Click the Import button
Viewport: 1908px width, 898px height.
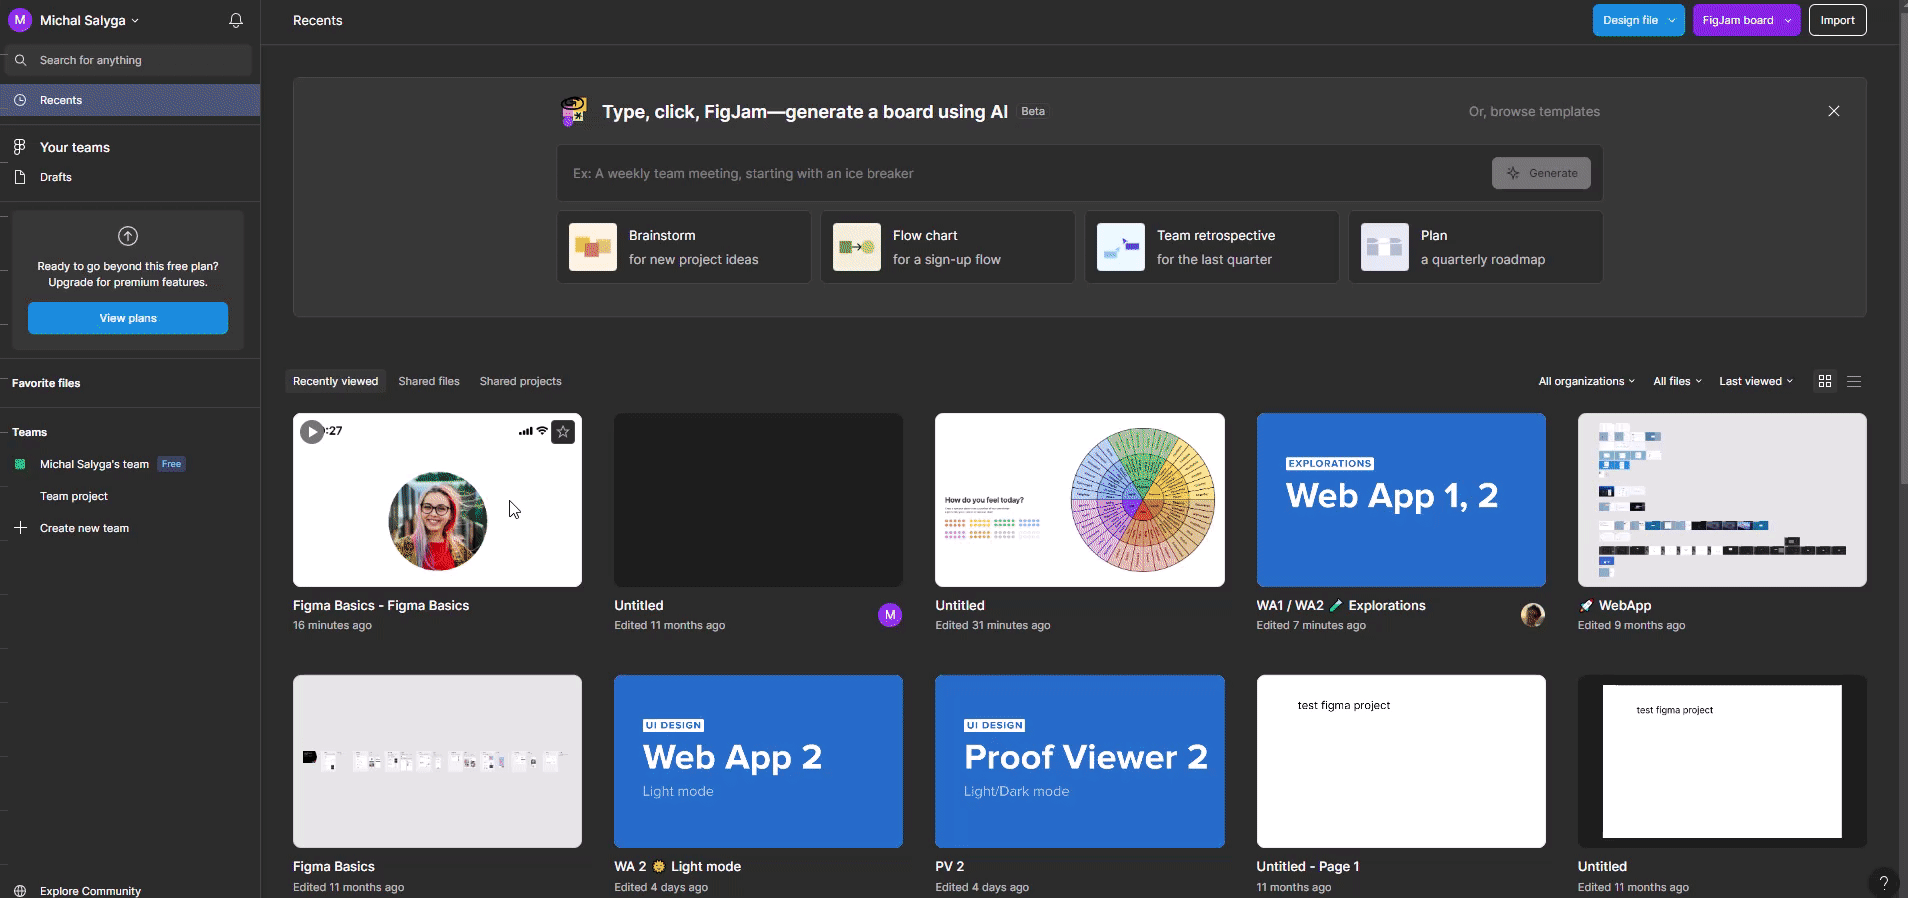click(1837, 20)
